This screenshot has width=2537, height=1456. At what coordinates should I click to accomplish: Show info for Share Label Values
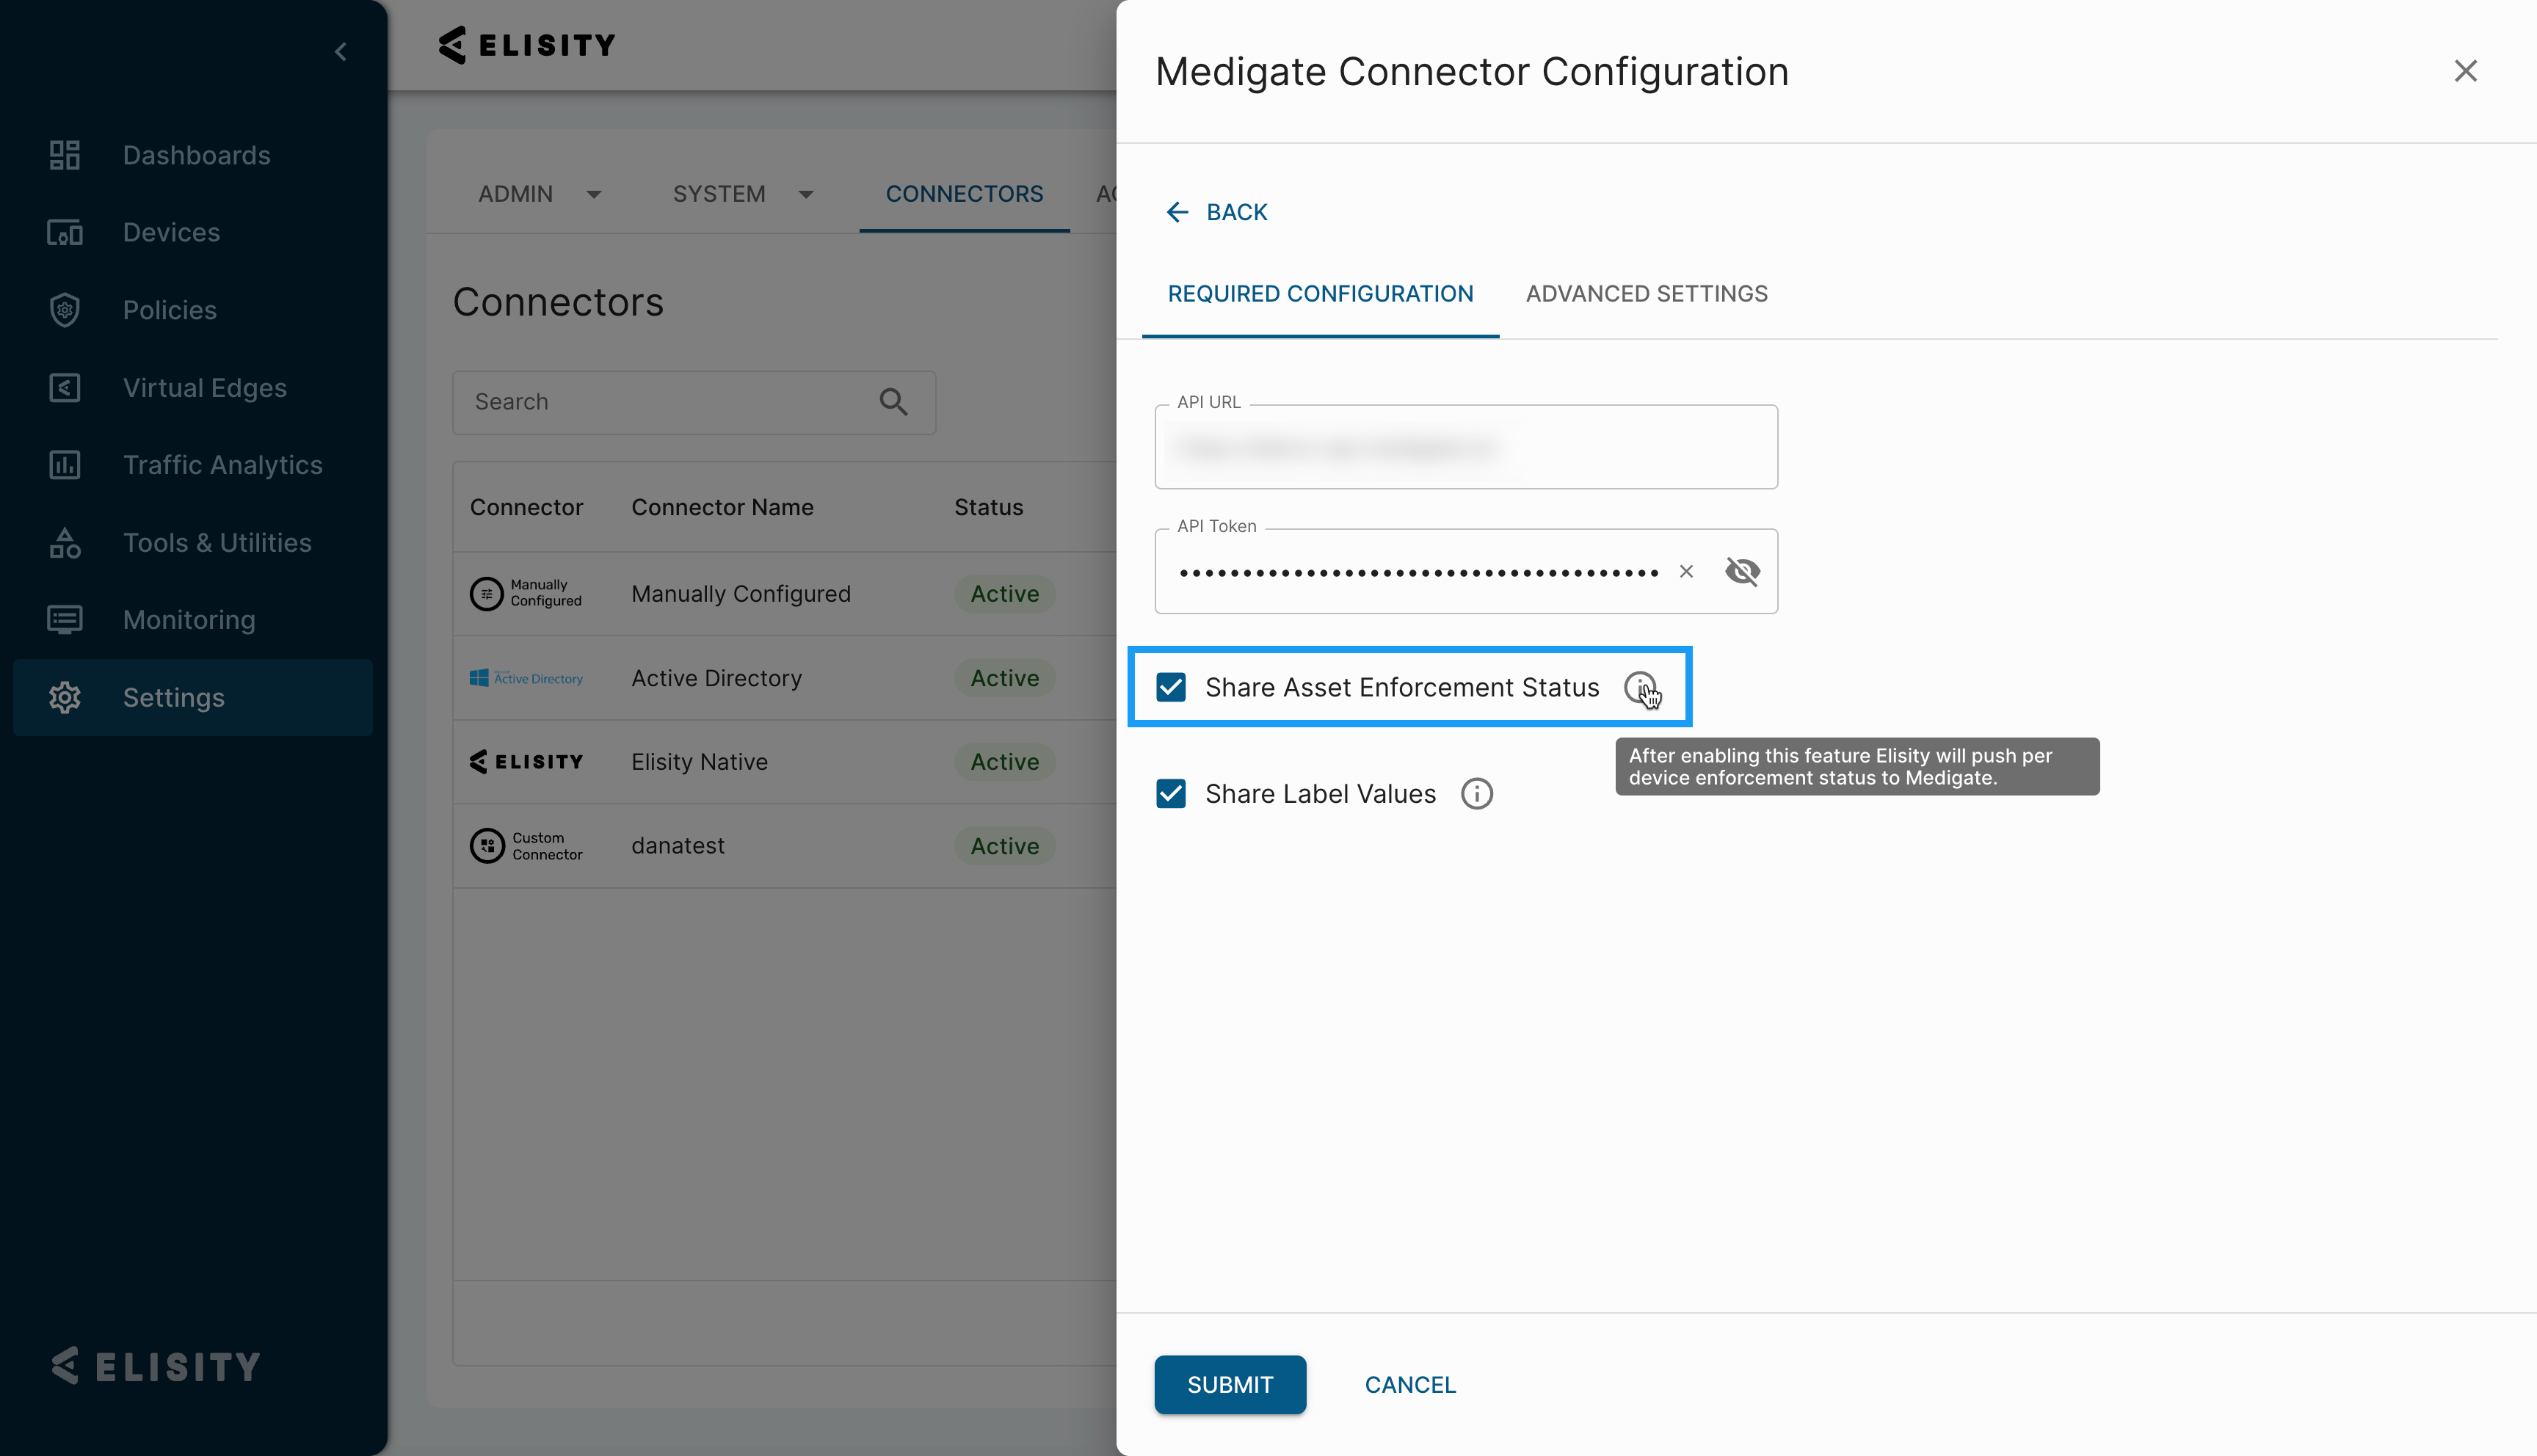[x=1476, y=794]
